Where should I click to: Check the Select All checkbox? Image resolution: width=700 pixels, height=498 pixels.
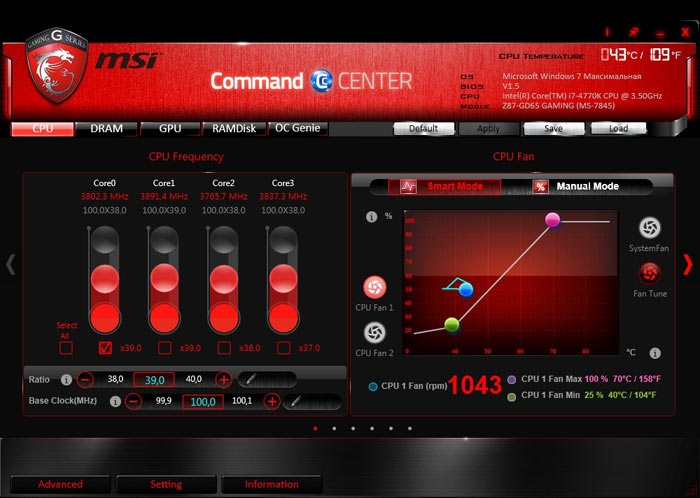pyautogui.click(x=66, y=348)
